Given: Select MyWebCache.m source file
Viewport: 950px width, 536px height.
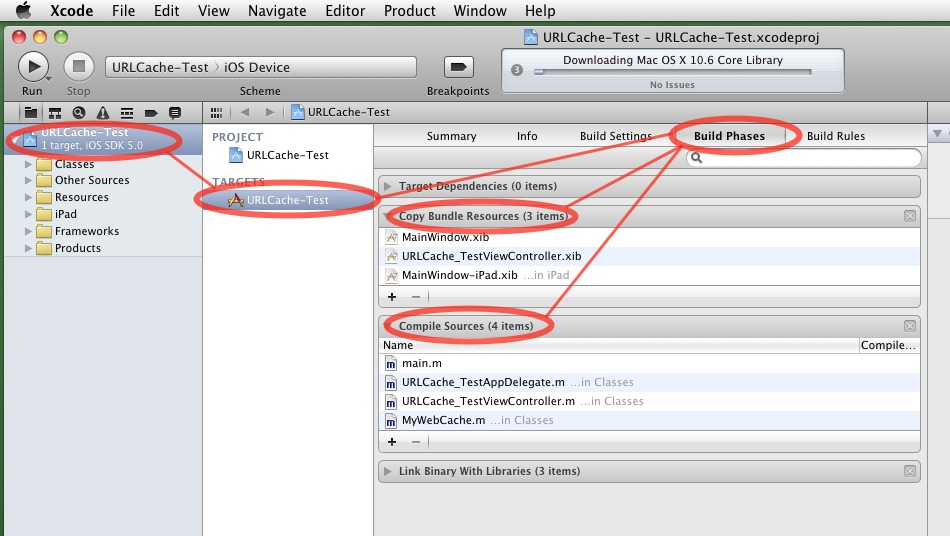Looking at the screenshot, I should point(649,420).
